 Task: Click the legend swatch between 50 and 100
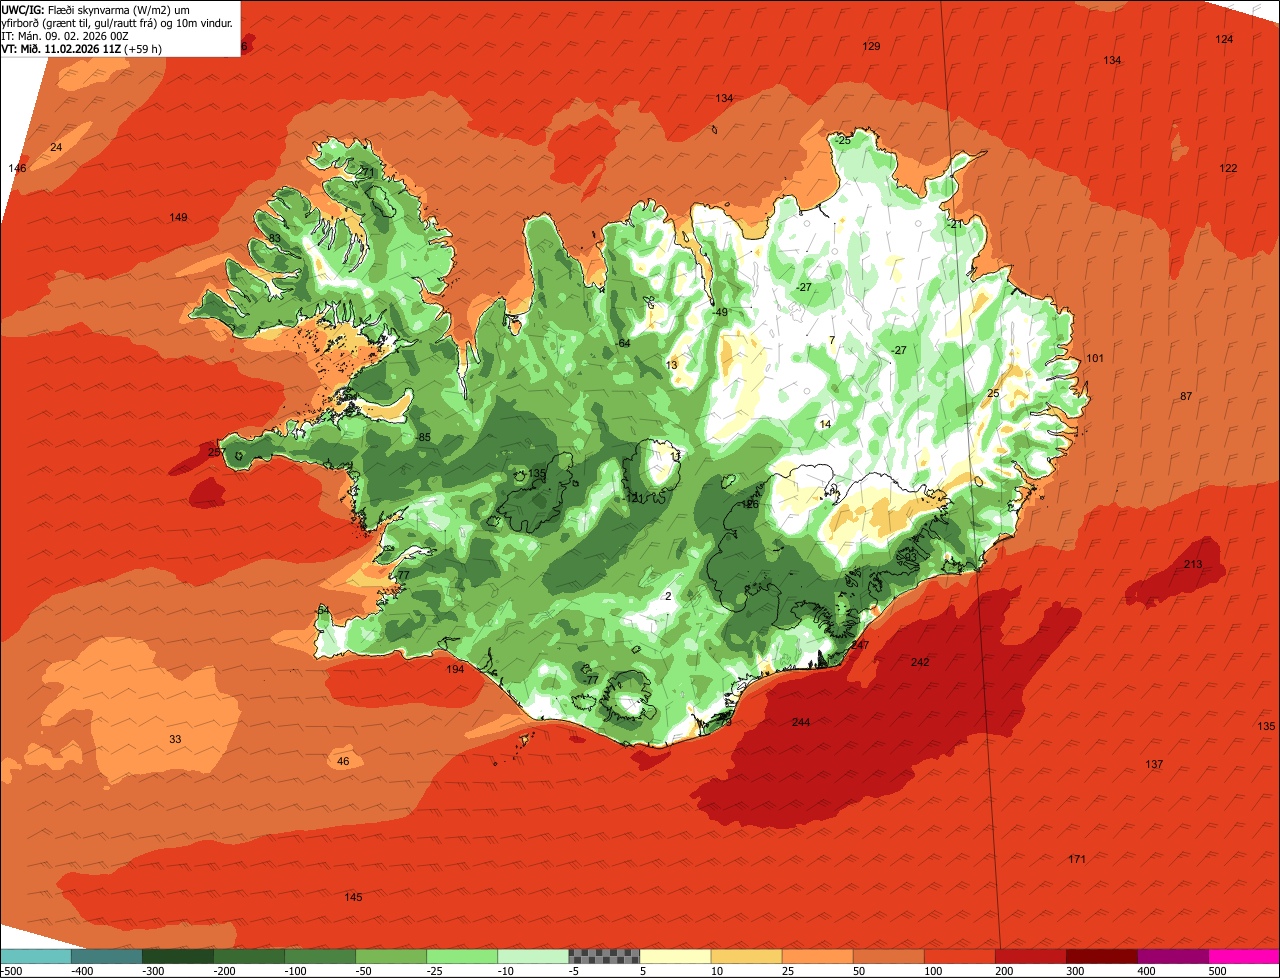(x=888, y=956)
